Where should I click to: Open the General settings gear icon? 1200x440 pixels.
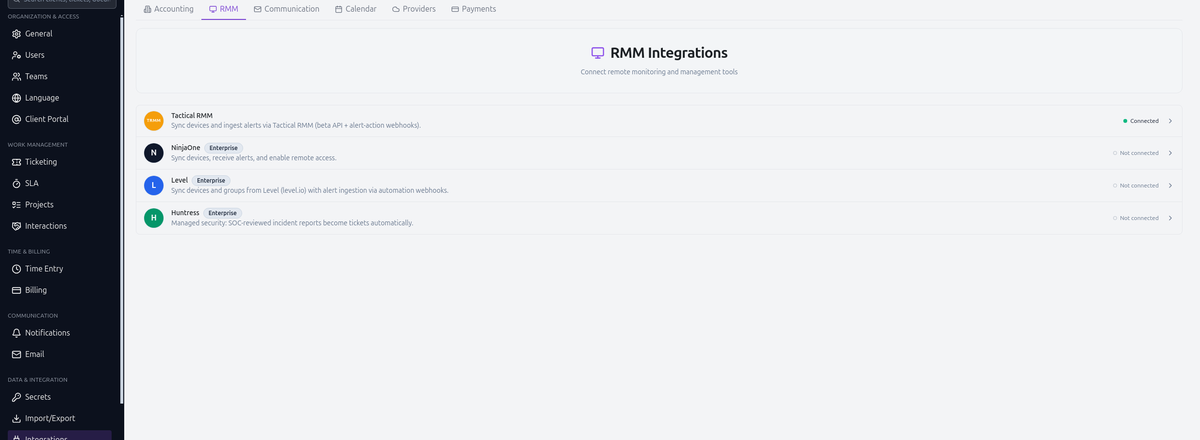point(16,34)
